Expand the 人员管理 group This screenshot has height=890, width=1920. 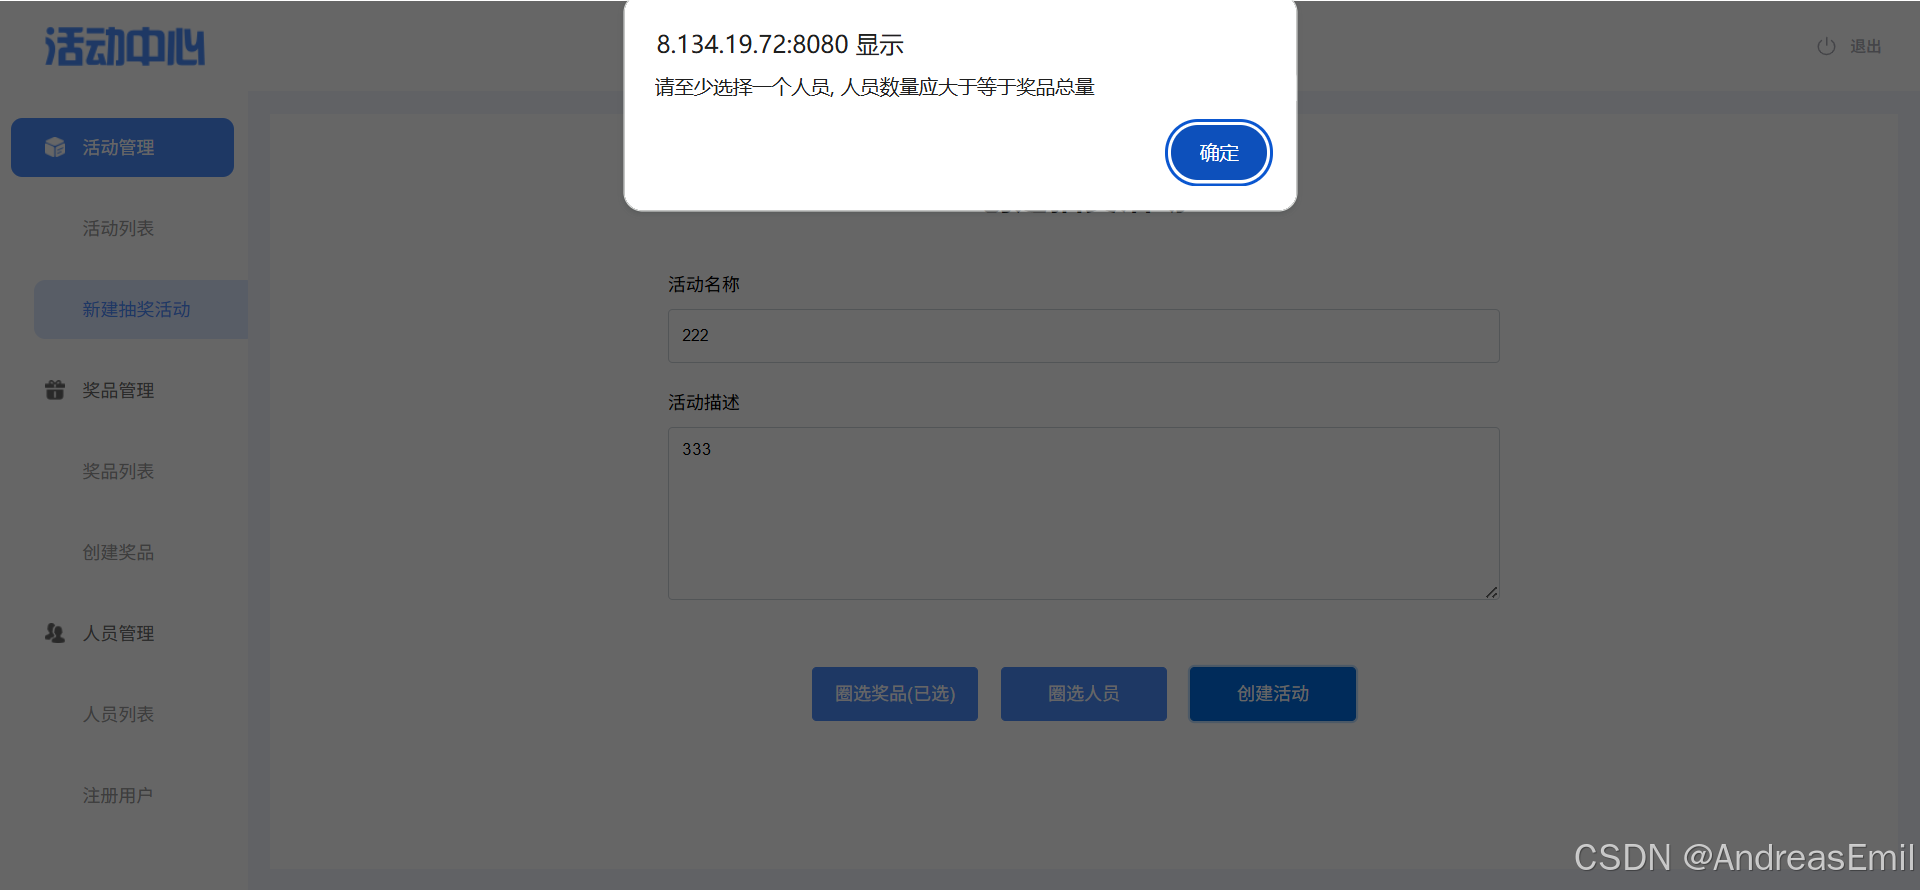122,633
